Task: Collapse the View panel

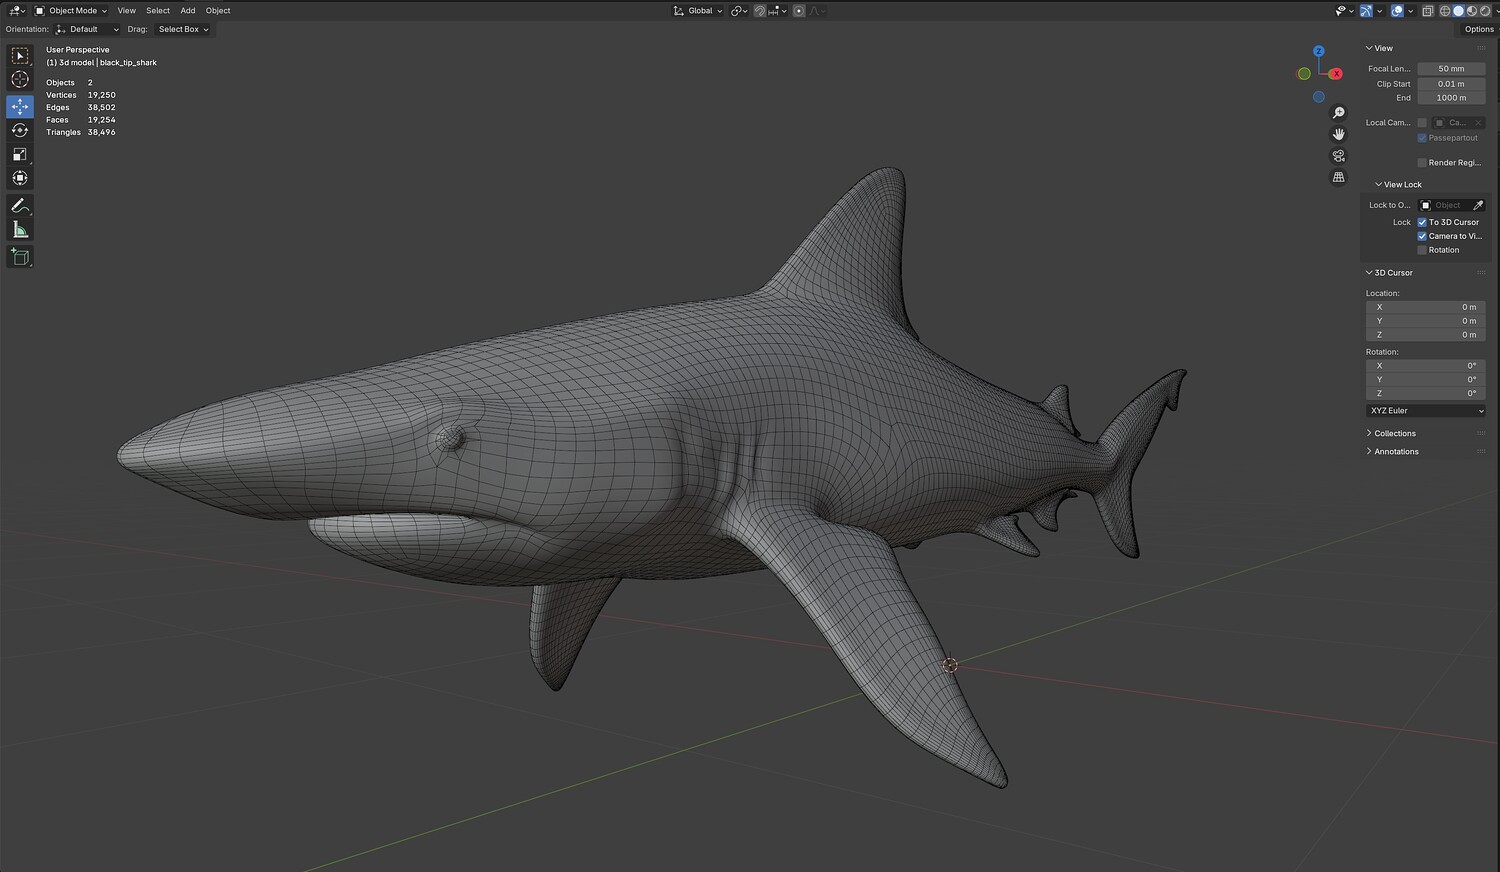Action: pos(1379,48)
